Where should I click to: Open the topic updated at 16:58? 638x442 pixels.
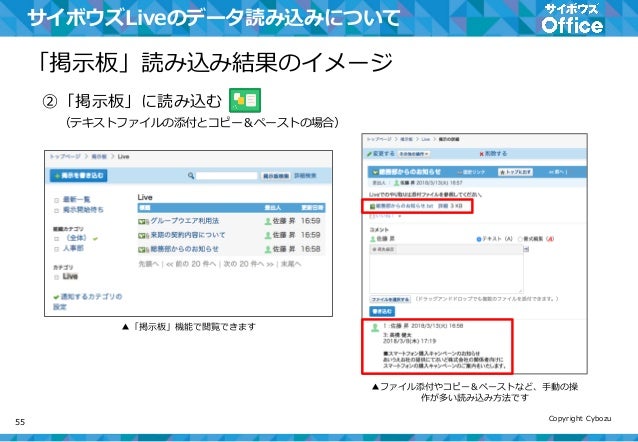click(x=185, y=249)
